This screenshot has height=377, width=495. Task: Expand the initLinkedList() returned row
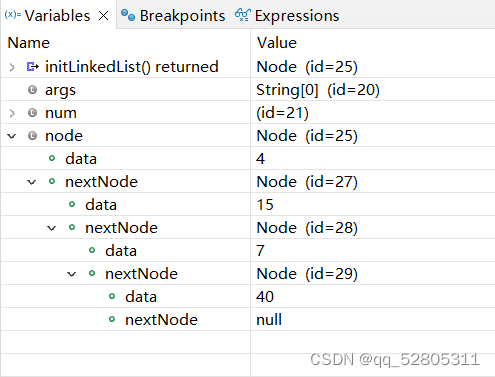(x=12, y=67)
